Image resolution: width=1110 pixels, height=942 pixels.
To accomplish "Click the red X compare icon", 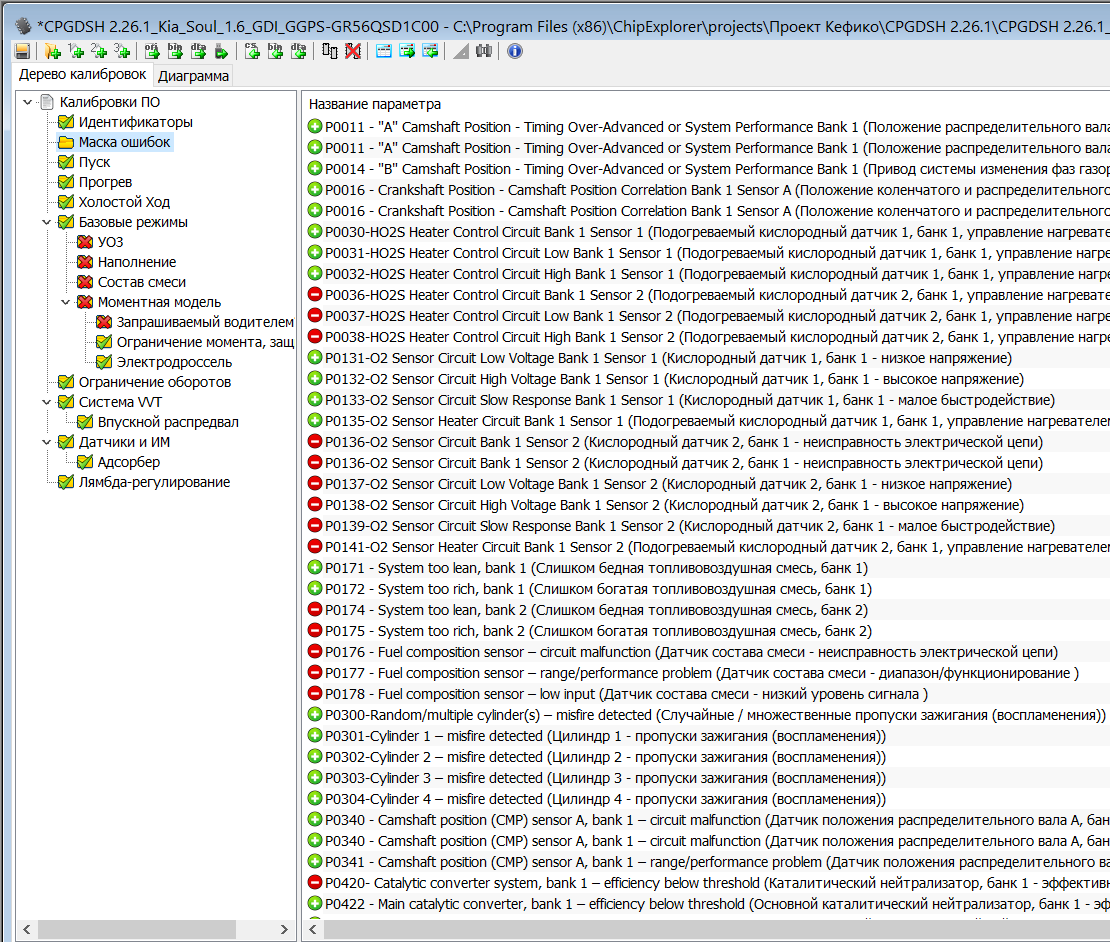I will [353, 51].
